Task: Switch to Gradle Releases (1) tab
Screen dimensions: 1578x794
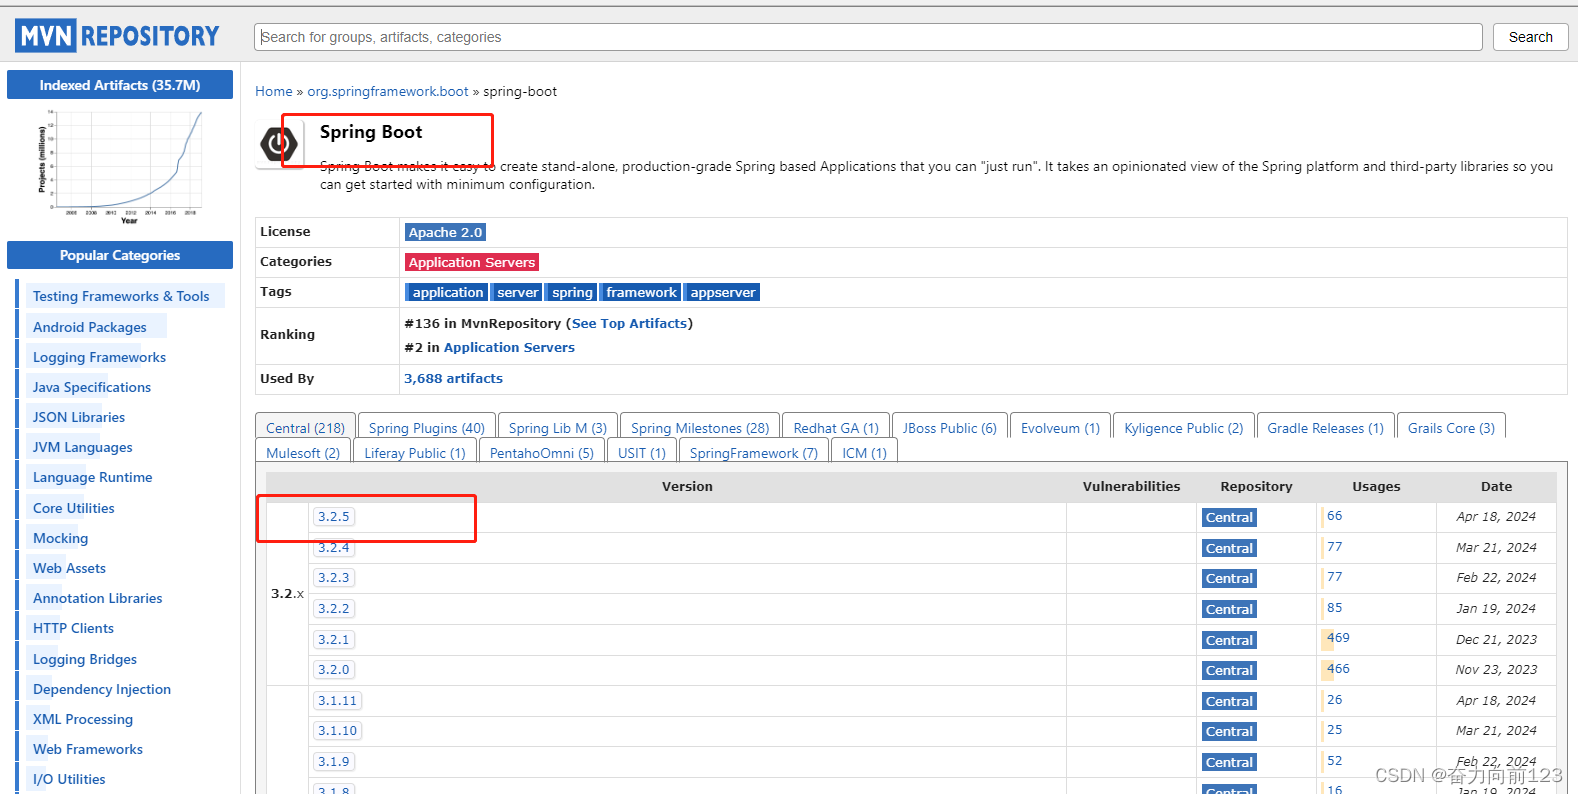Action: [1326, 427]
